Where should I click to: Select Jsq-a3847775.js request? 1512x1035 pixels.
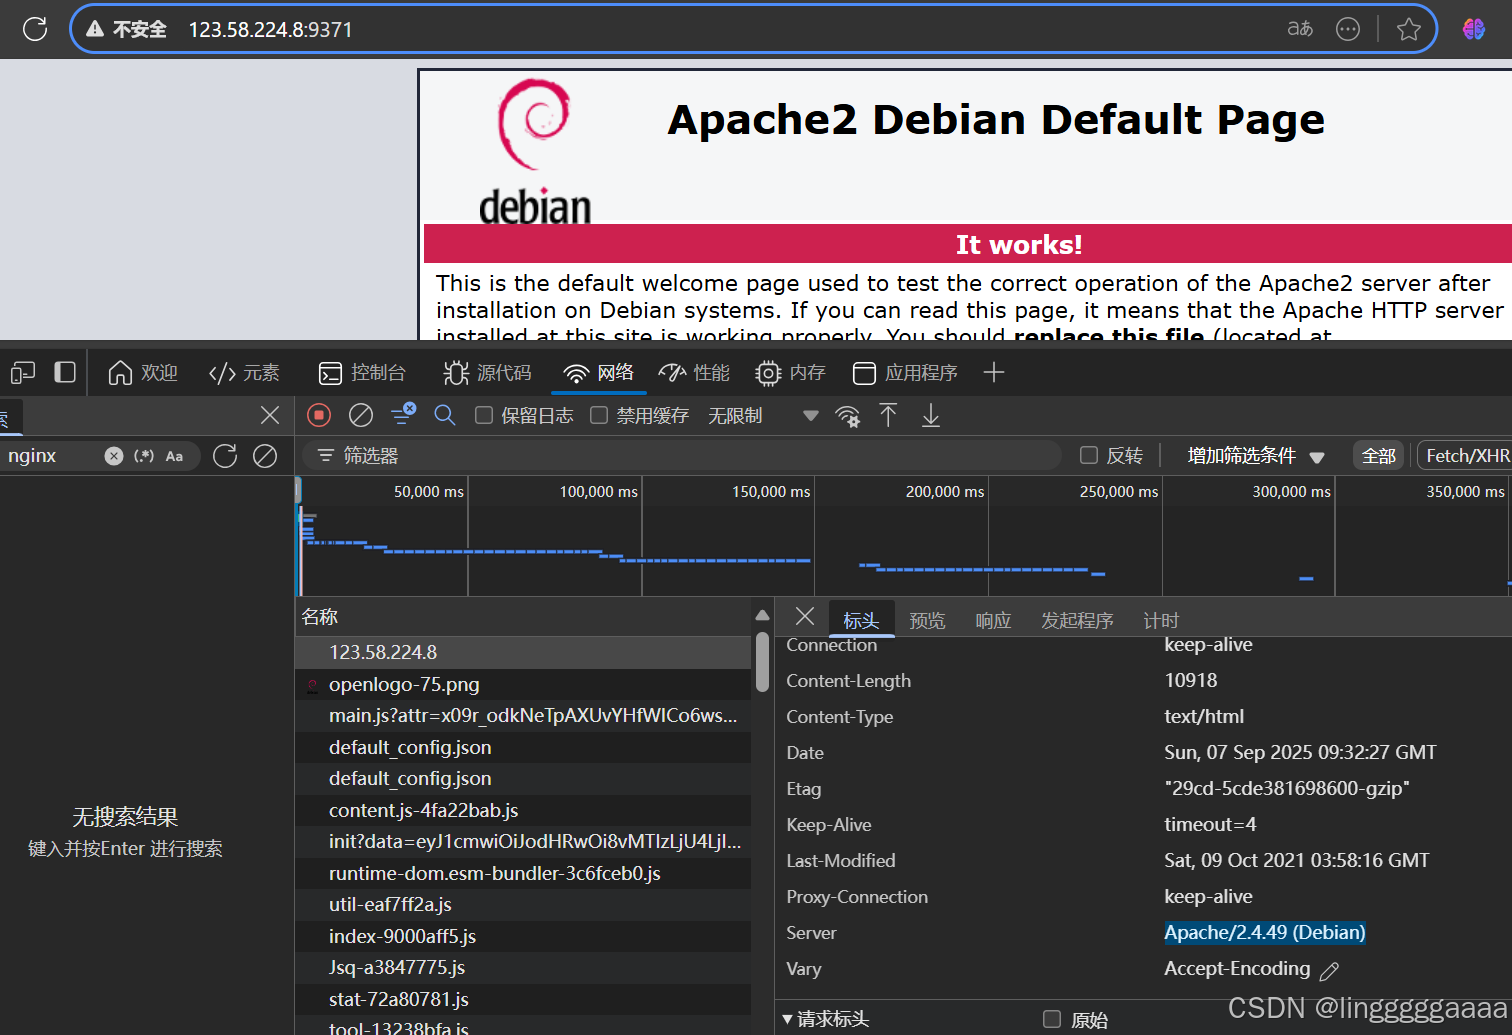click(524, 968)
